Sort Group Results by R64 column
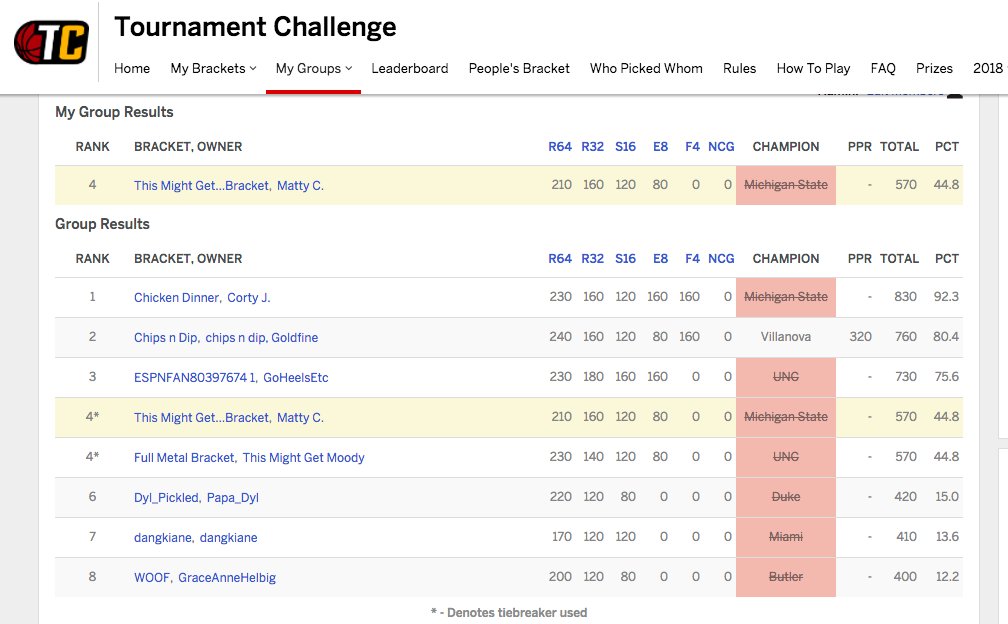The width and height of the screenshot is (1008, 624). [x=560, y=258]
